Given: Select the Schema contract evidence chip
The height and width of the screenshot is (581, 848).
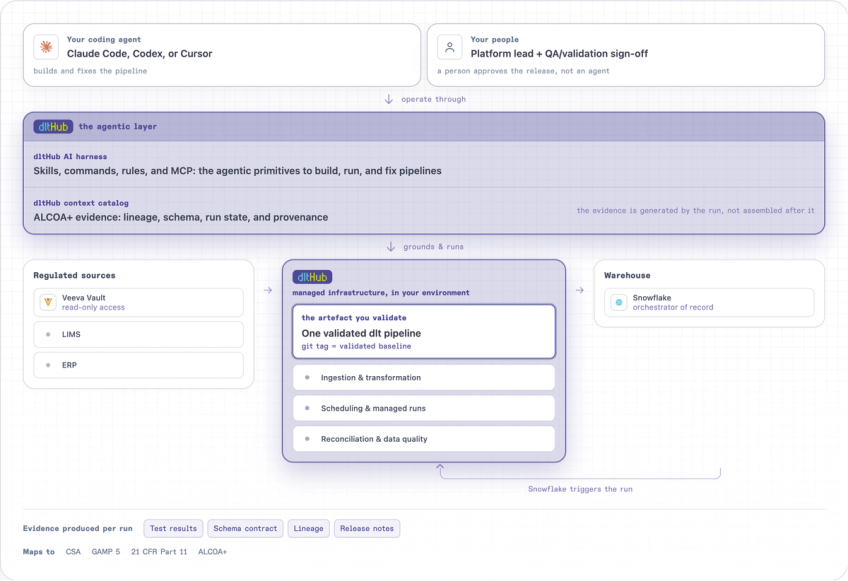Looking at the screenshot, I should [245, 529].
